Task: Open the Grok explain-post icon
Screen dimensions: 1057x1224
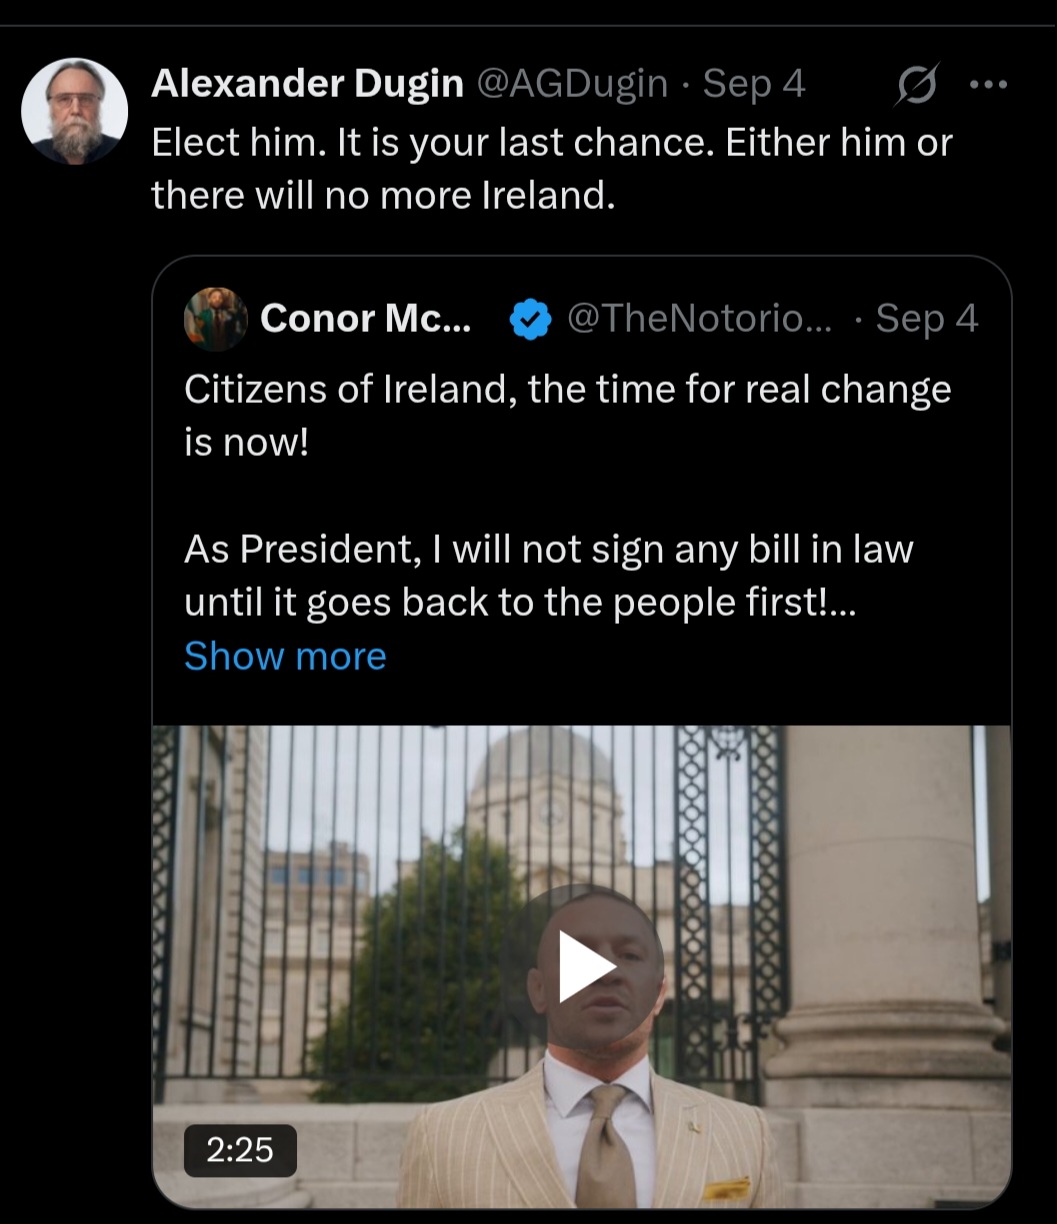Action: pyautogui.click(x=916, y=84)
